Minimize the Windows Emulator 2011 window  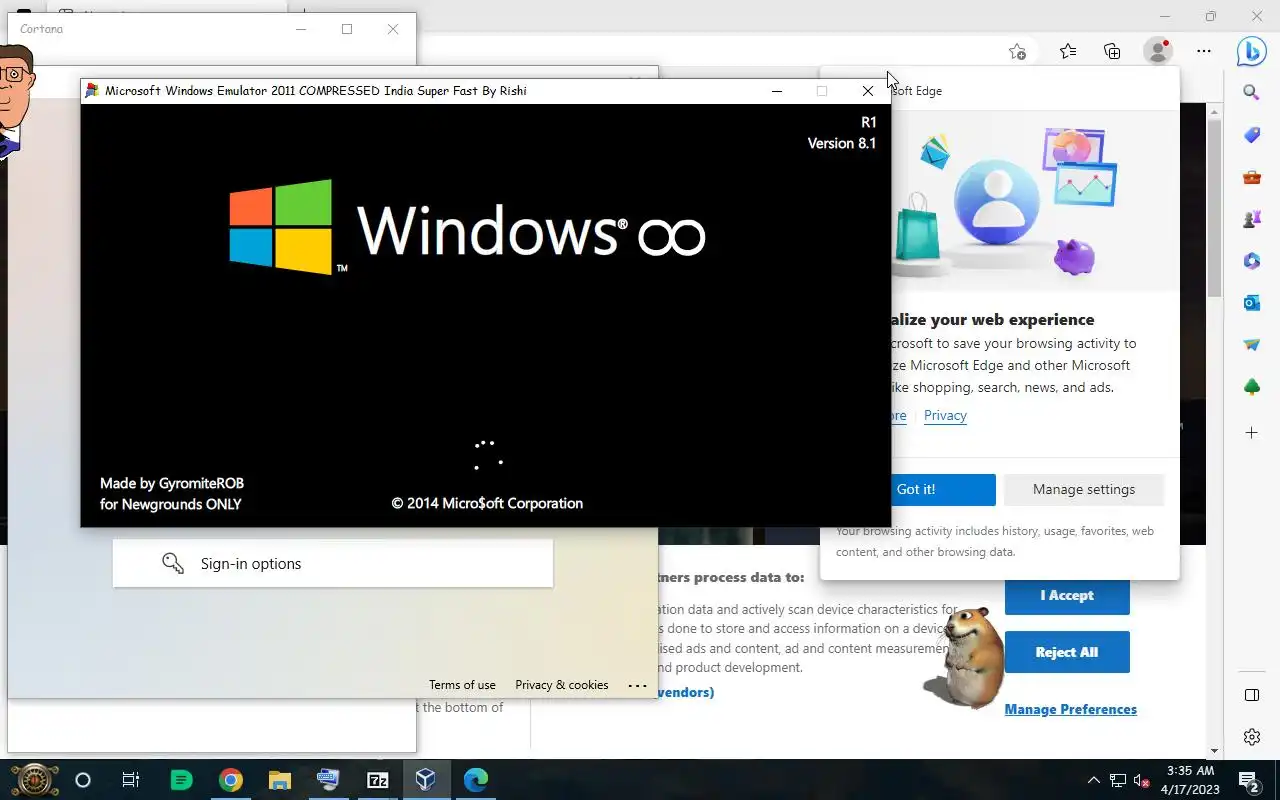776,91
